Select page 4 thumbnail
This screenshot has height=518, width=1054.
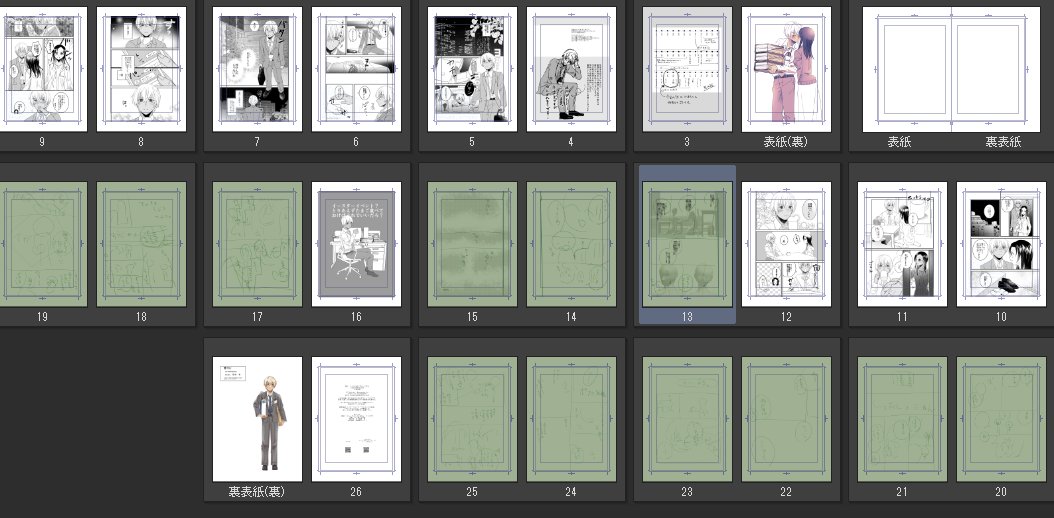tap(571, 69)
